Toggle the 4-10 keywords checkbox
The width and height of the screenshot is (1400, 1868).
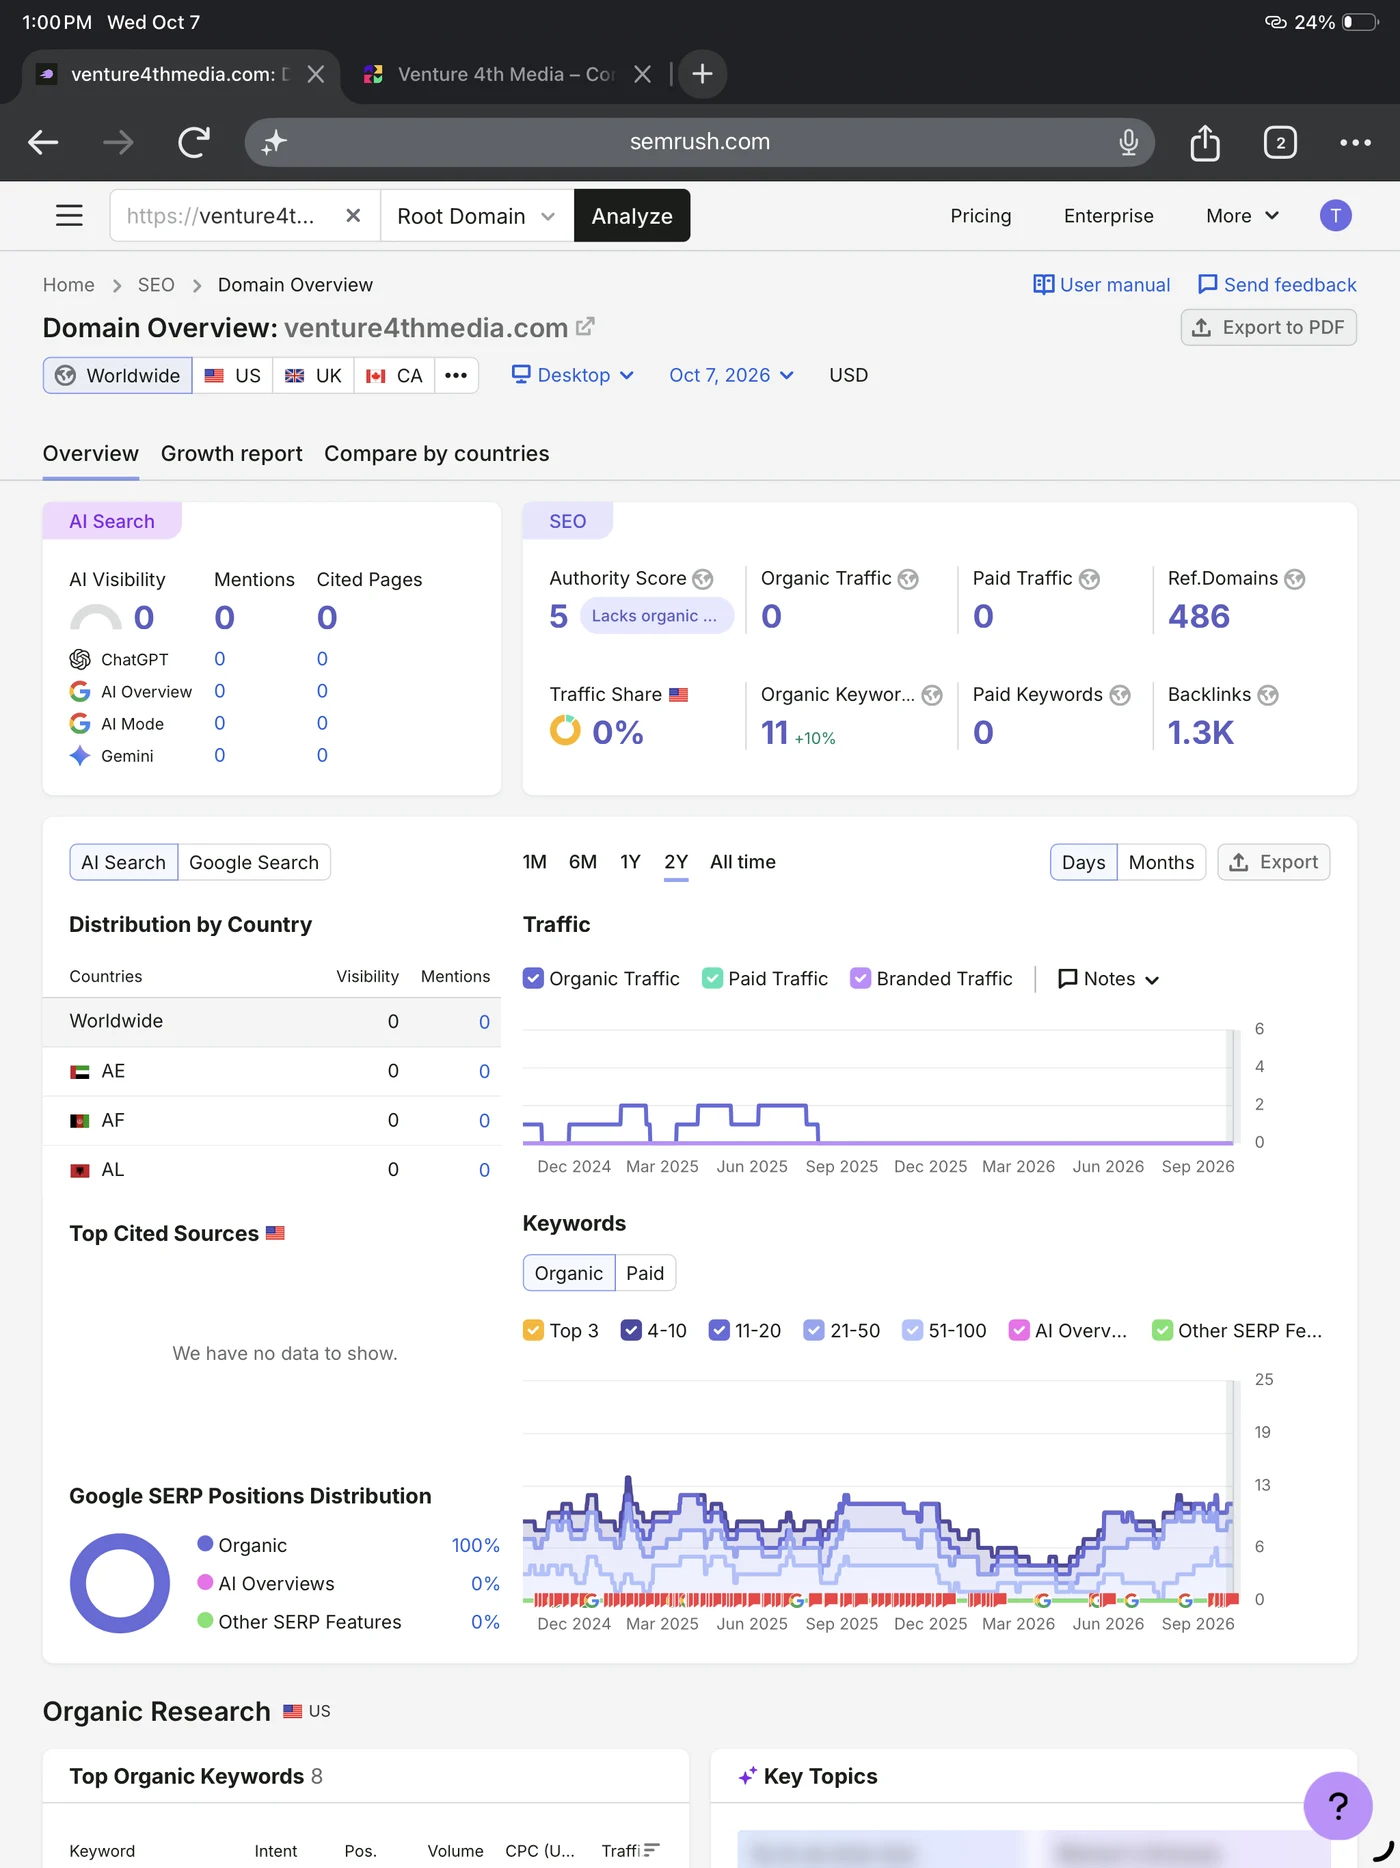pos(631,1330)
